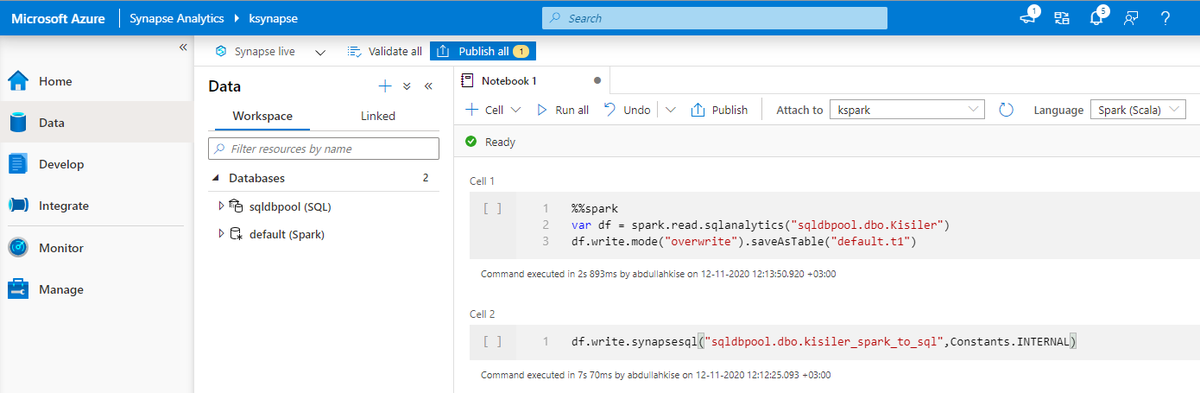
Task: Click Cell 1 run bracket
Action: (x=491, y=210)
